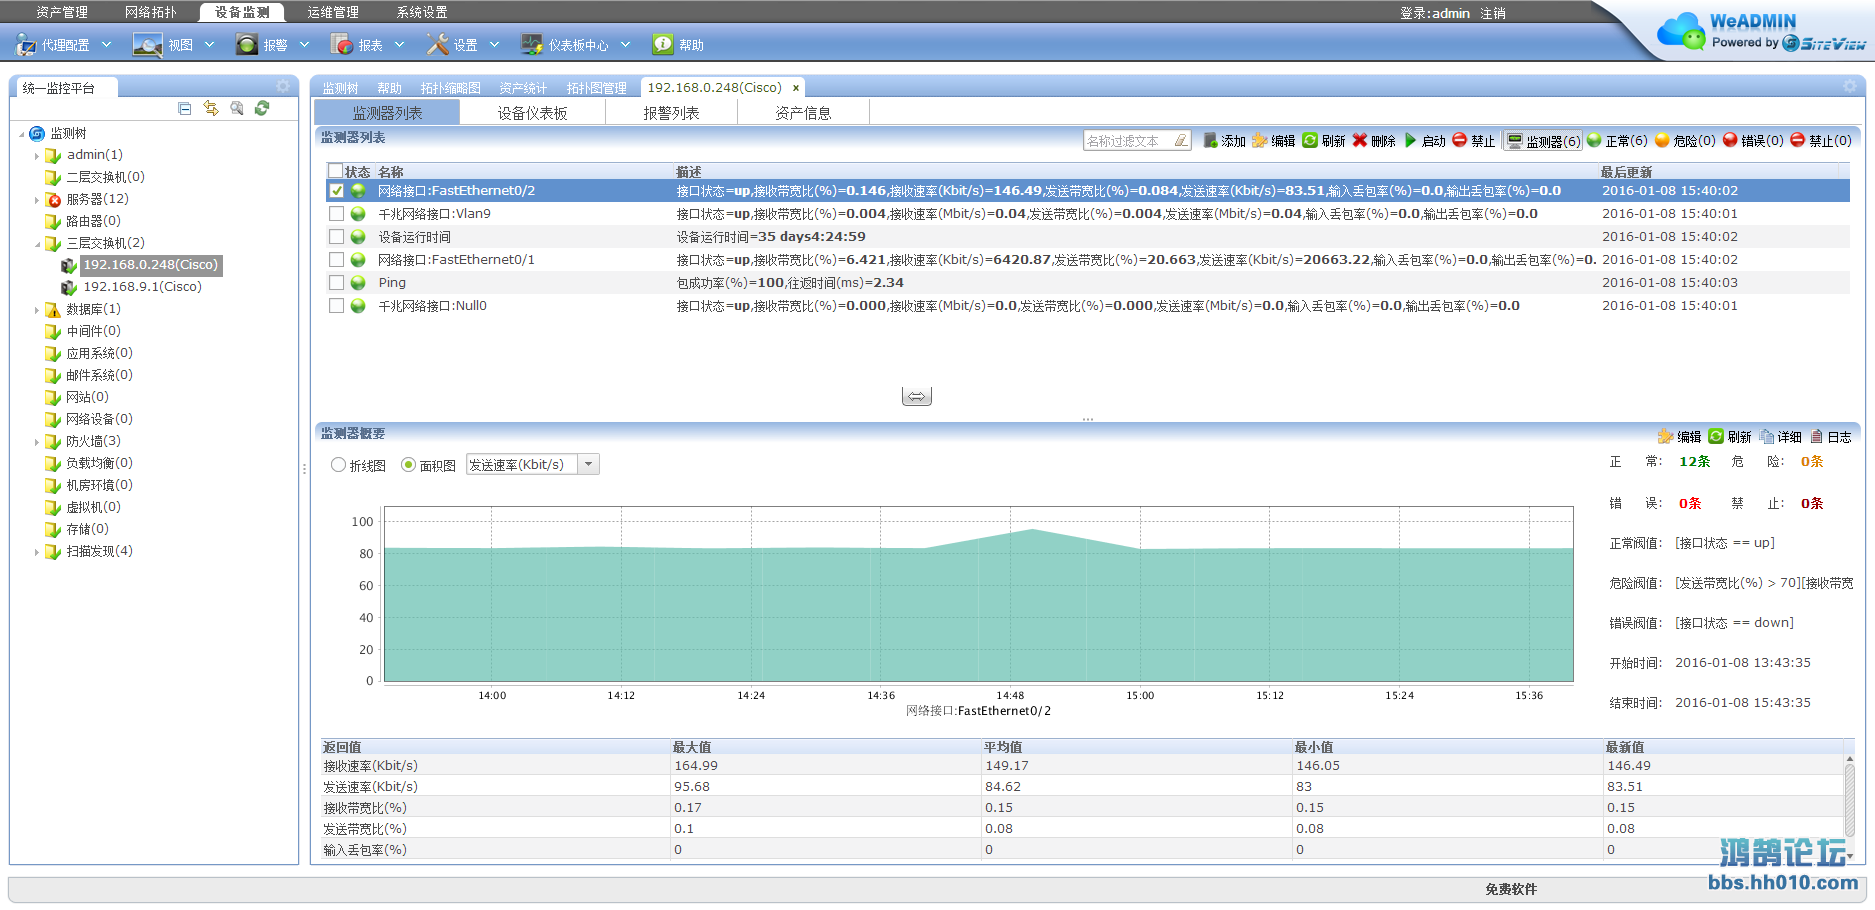
Task: Click the magnifier search icon above the tree
Action: point(237,108)
